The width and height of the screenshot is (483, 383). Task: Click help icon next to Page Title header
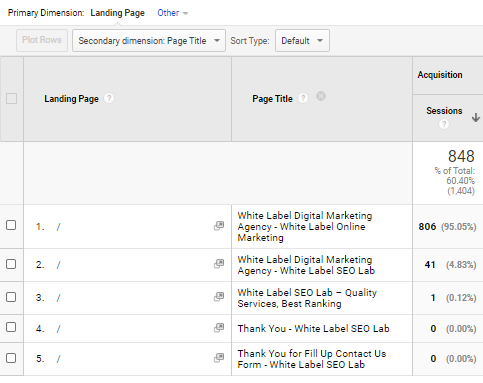(x=303, y=98)
